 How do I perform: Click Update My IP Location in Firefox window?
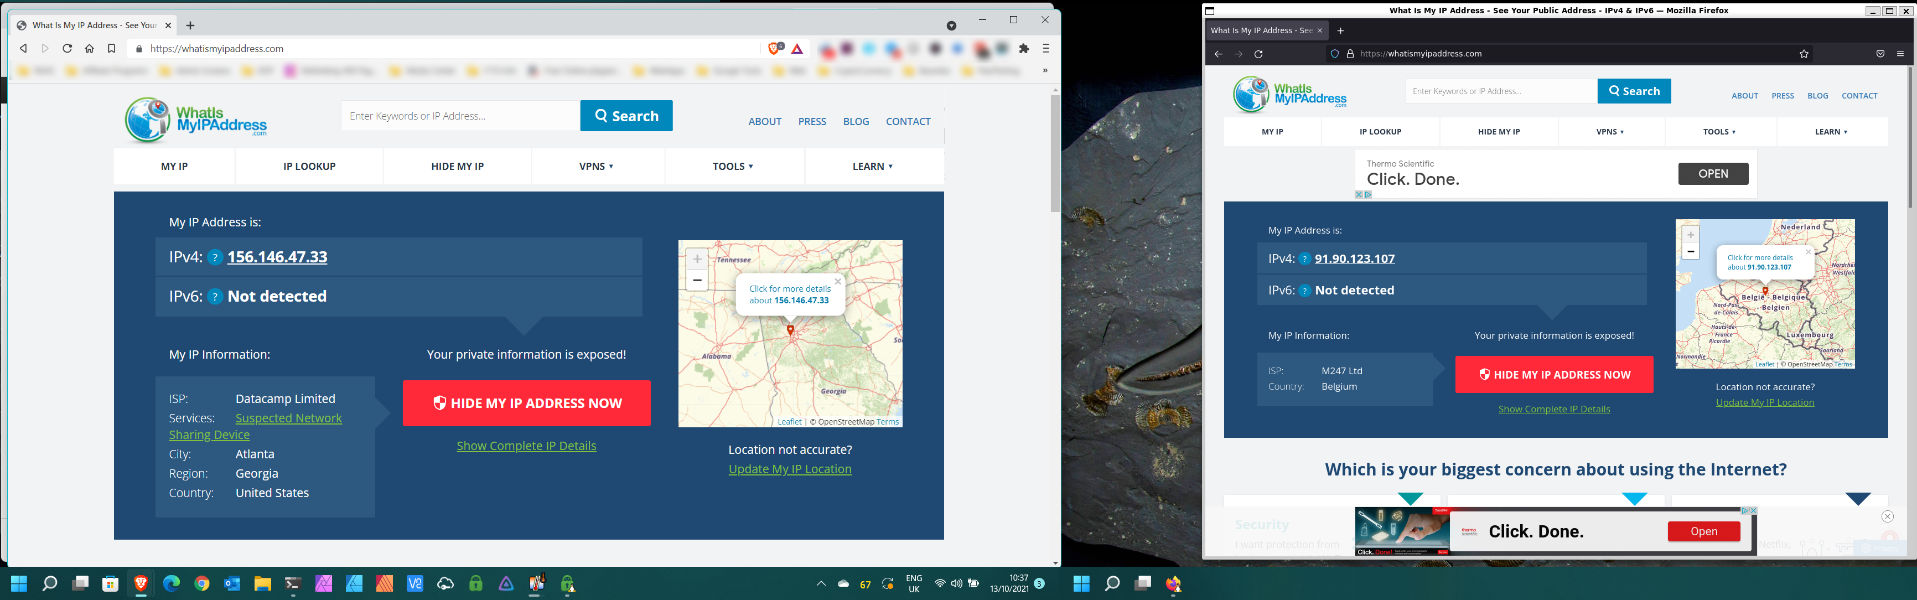[x=1765, y=403]
